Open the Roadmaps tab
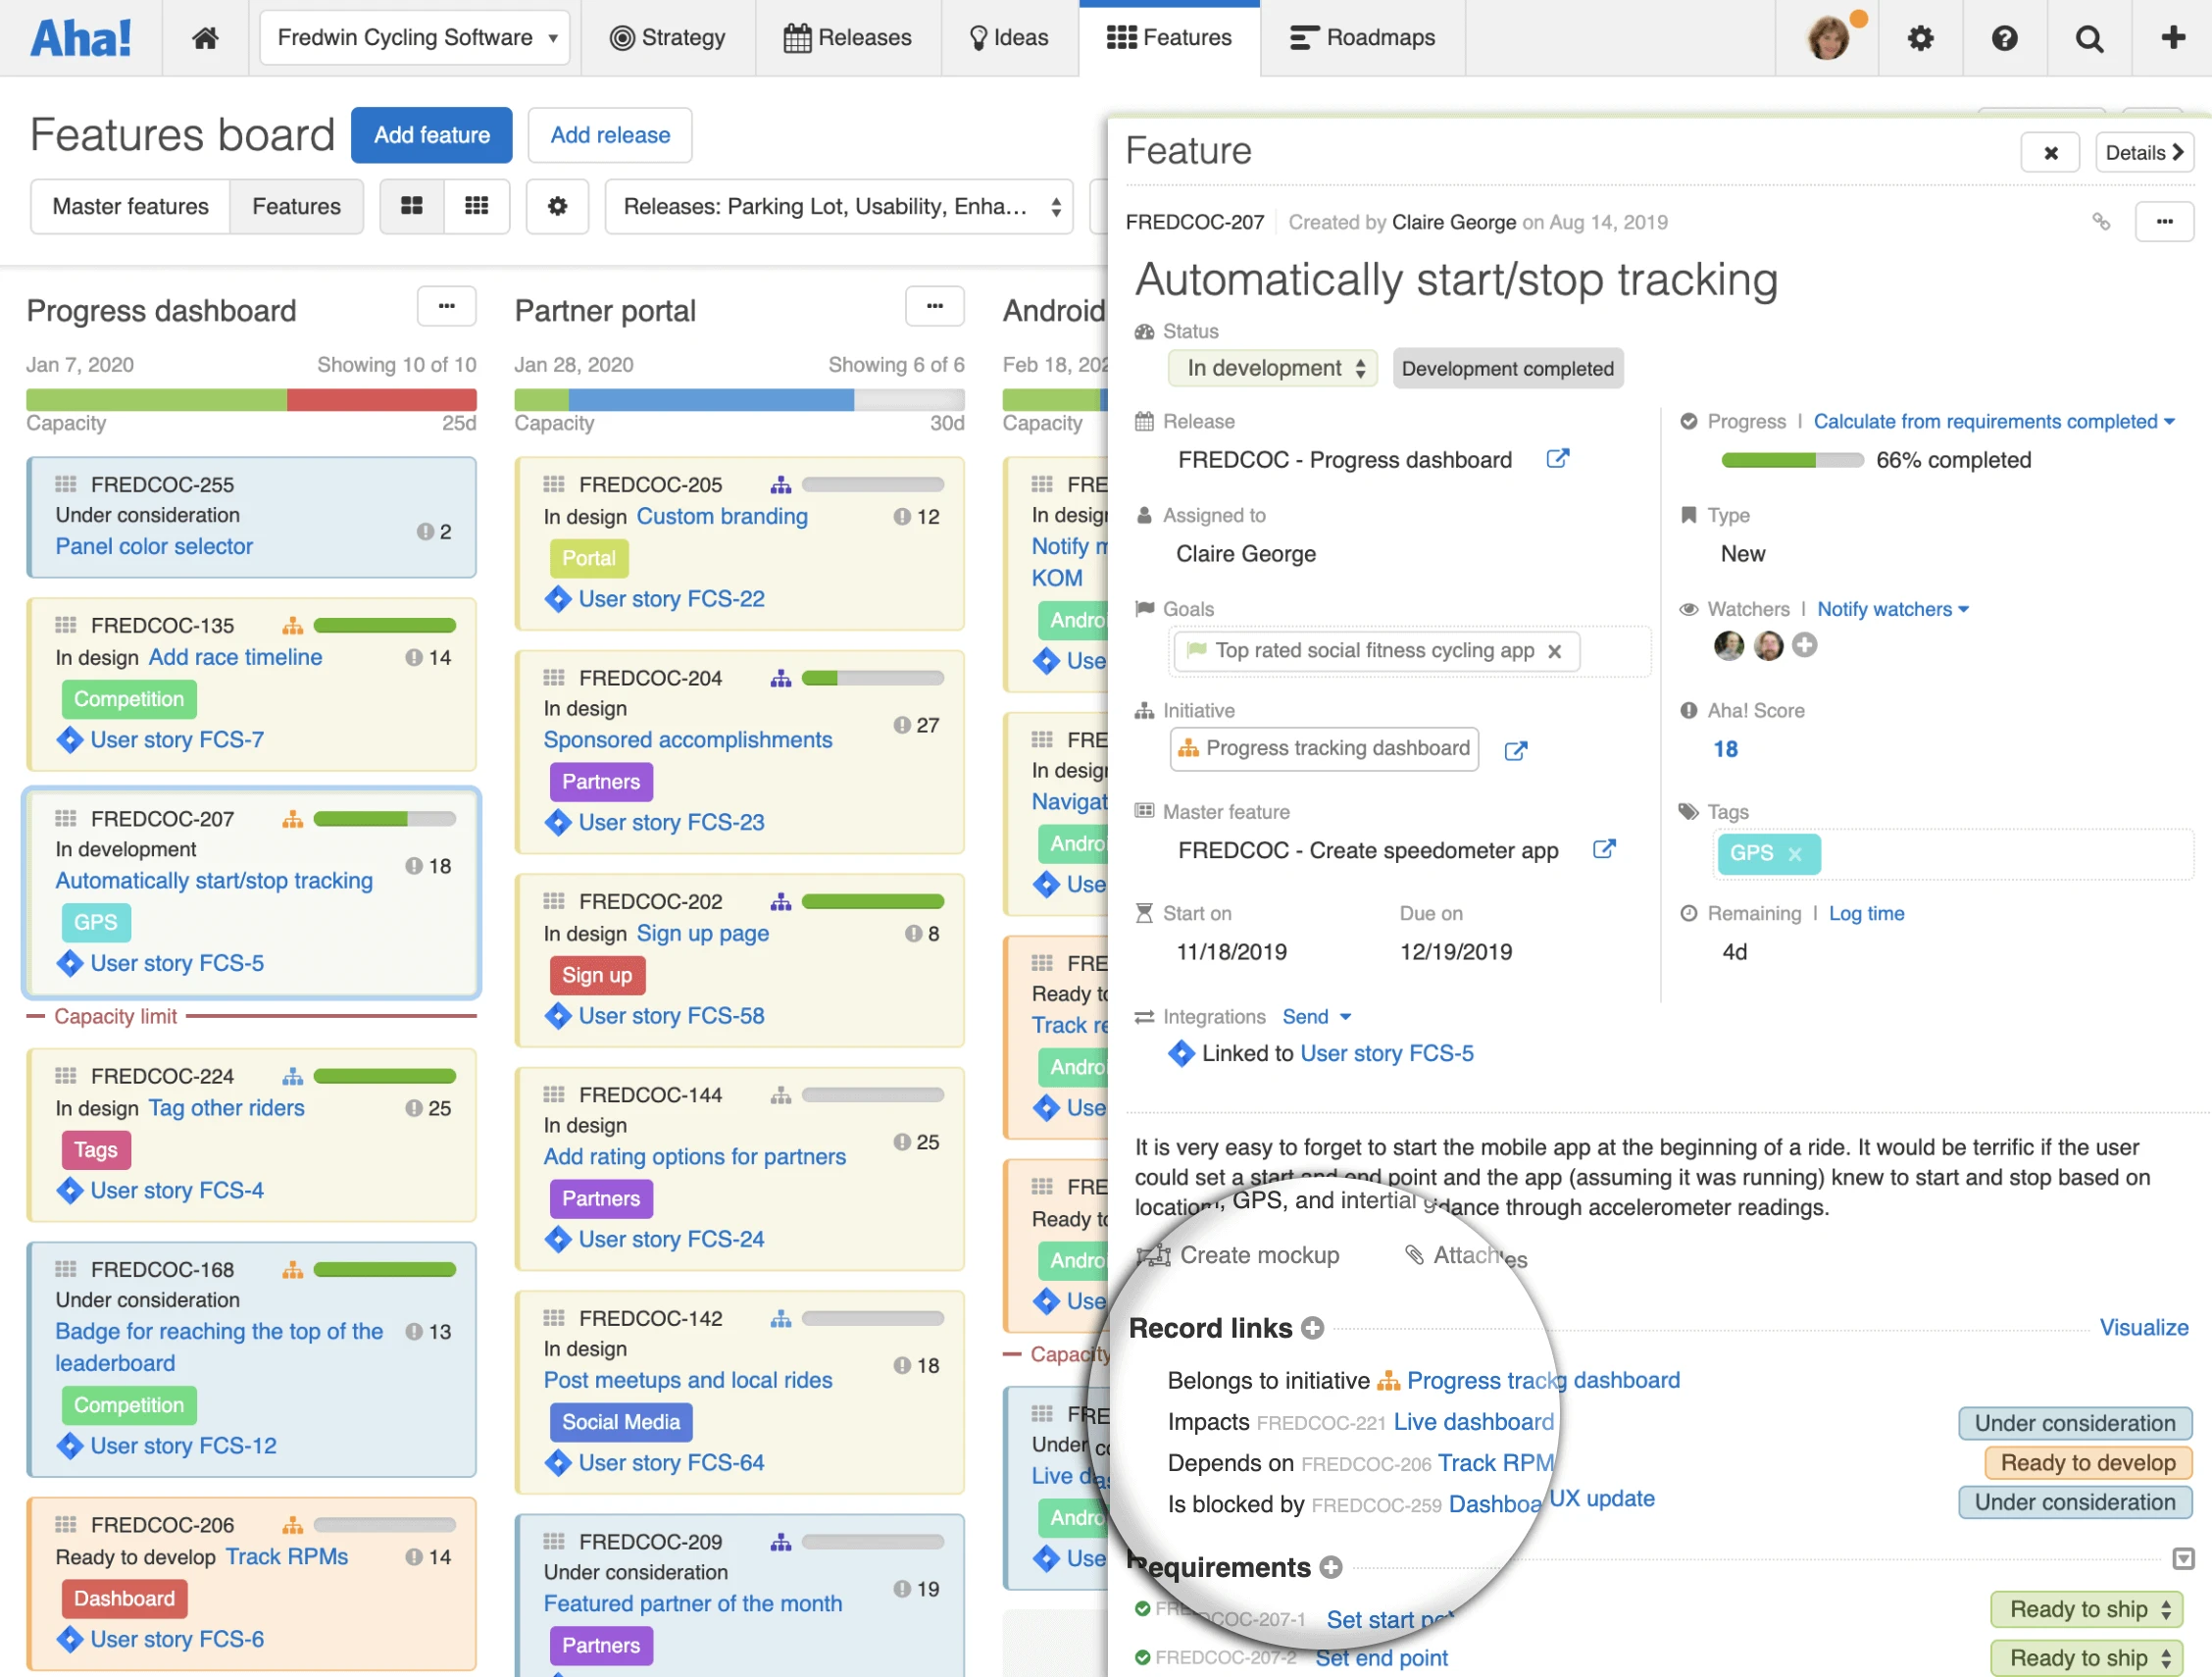2212x1677 pixels. (1362, 38)
